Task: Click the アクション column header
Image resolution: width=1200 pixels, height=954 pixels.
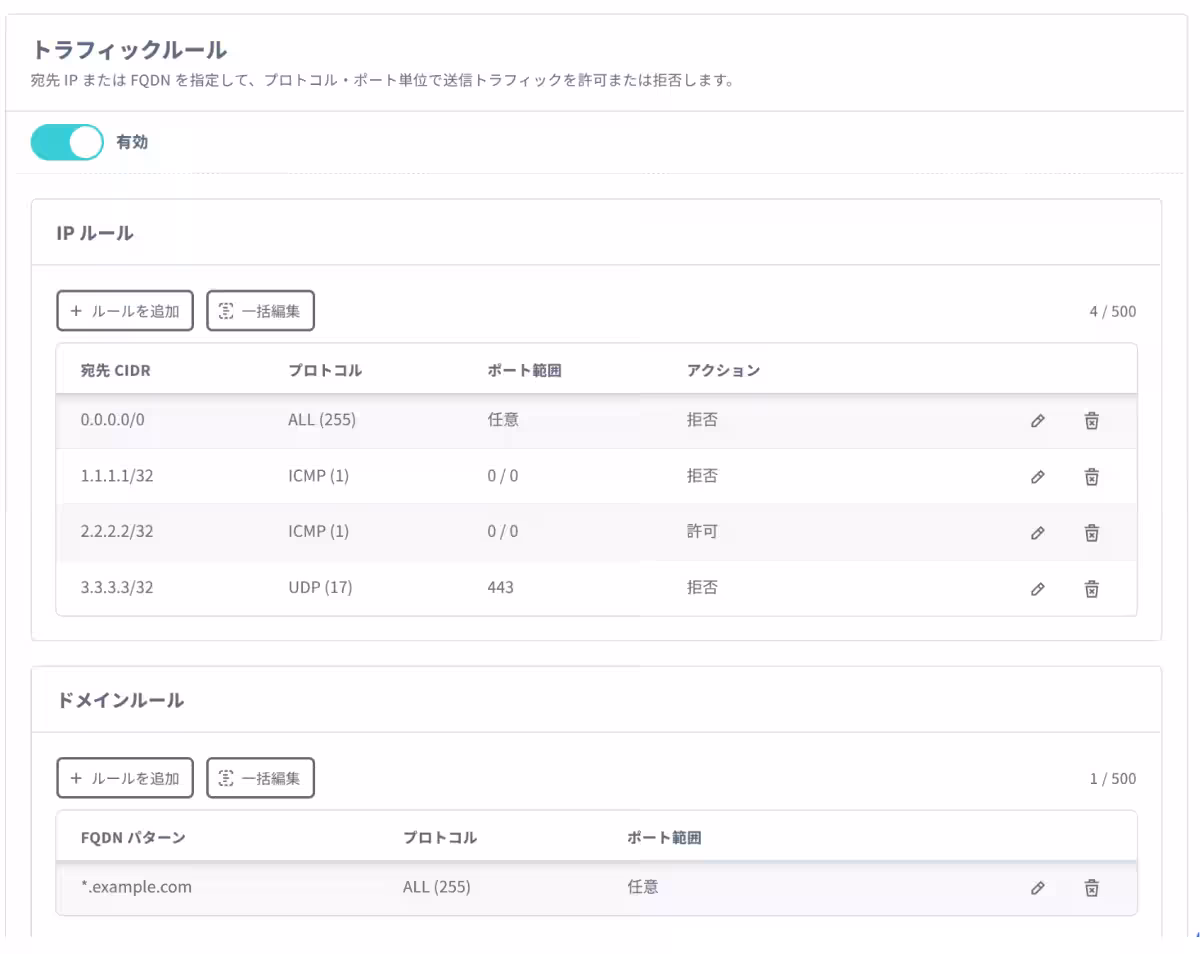Action: click(x=723, y=370)
